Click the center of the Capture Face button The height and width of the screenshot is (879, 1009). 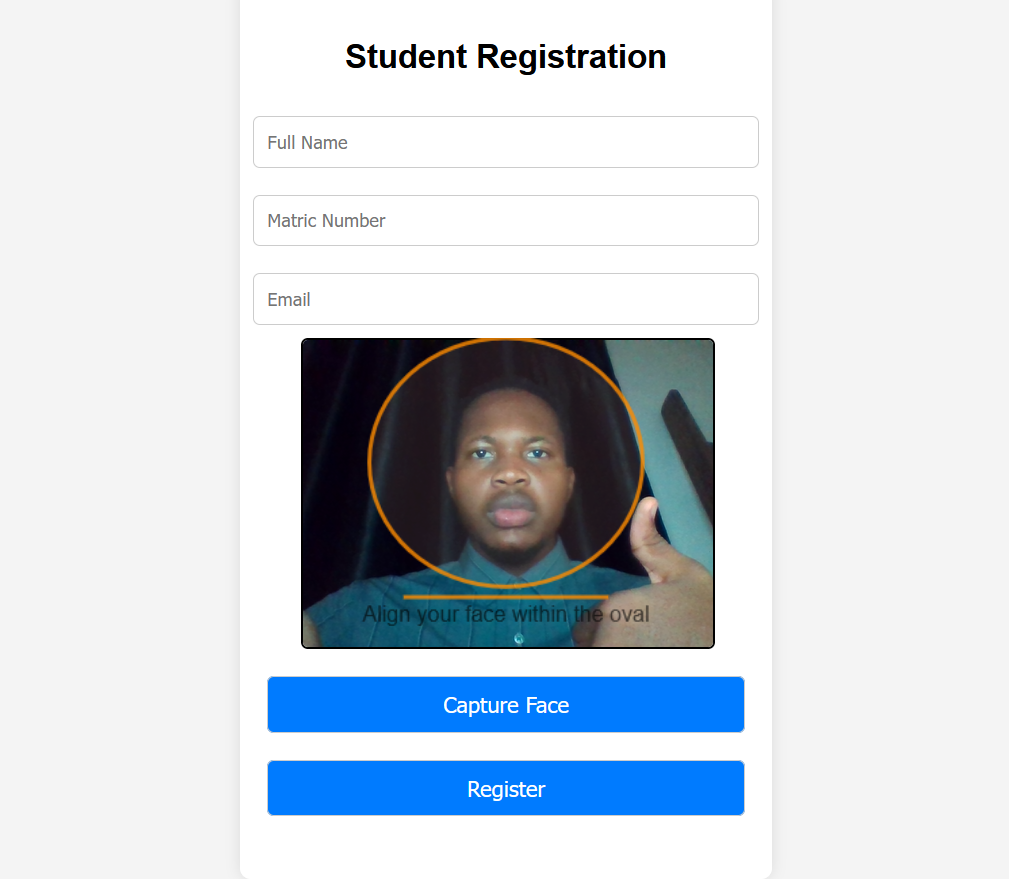point(505,704)
